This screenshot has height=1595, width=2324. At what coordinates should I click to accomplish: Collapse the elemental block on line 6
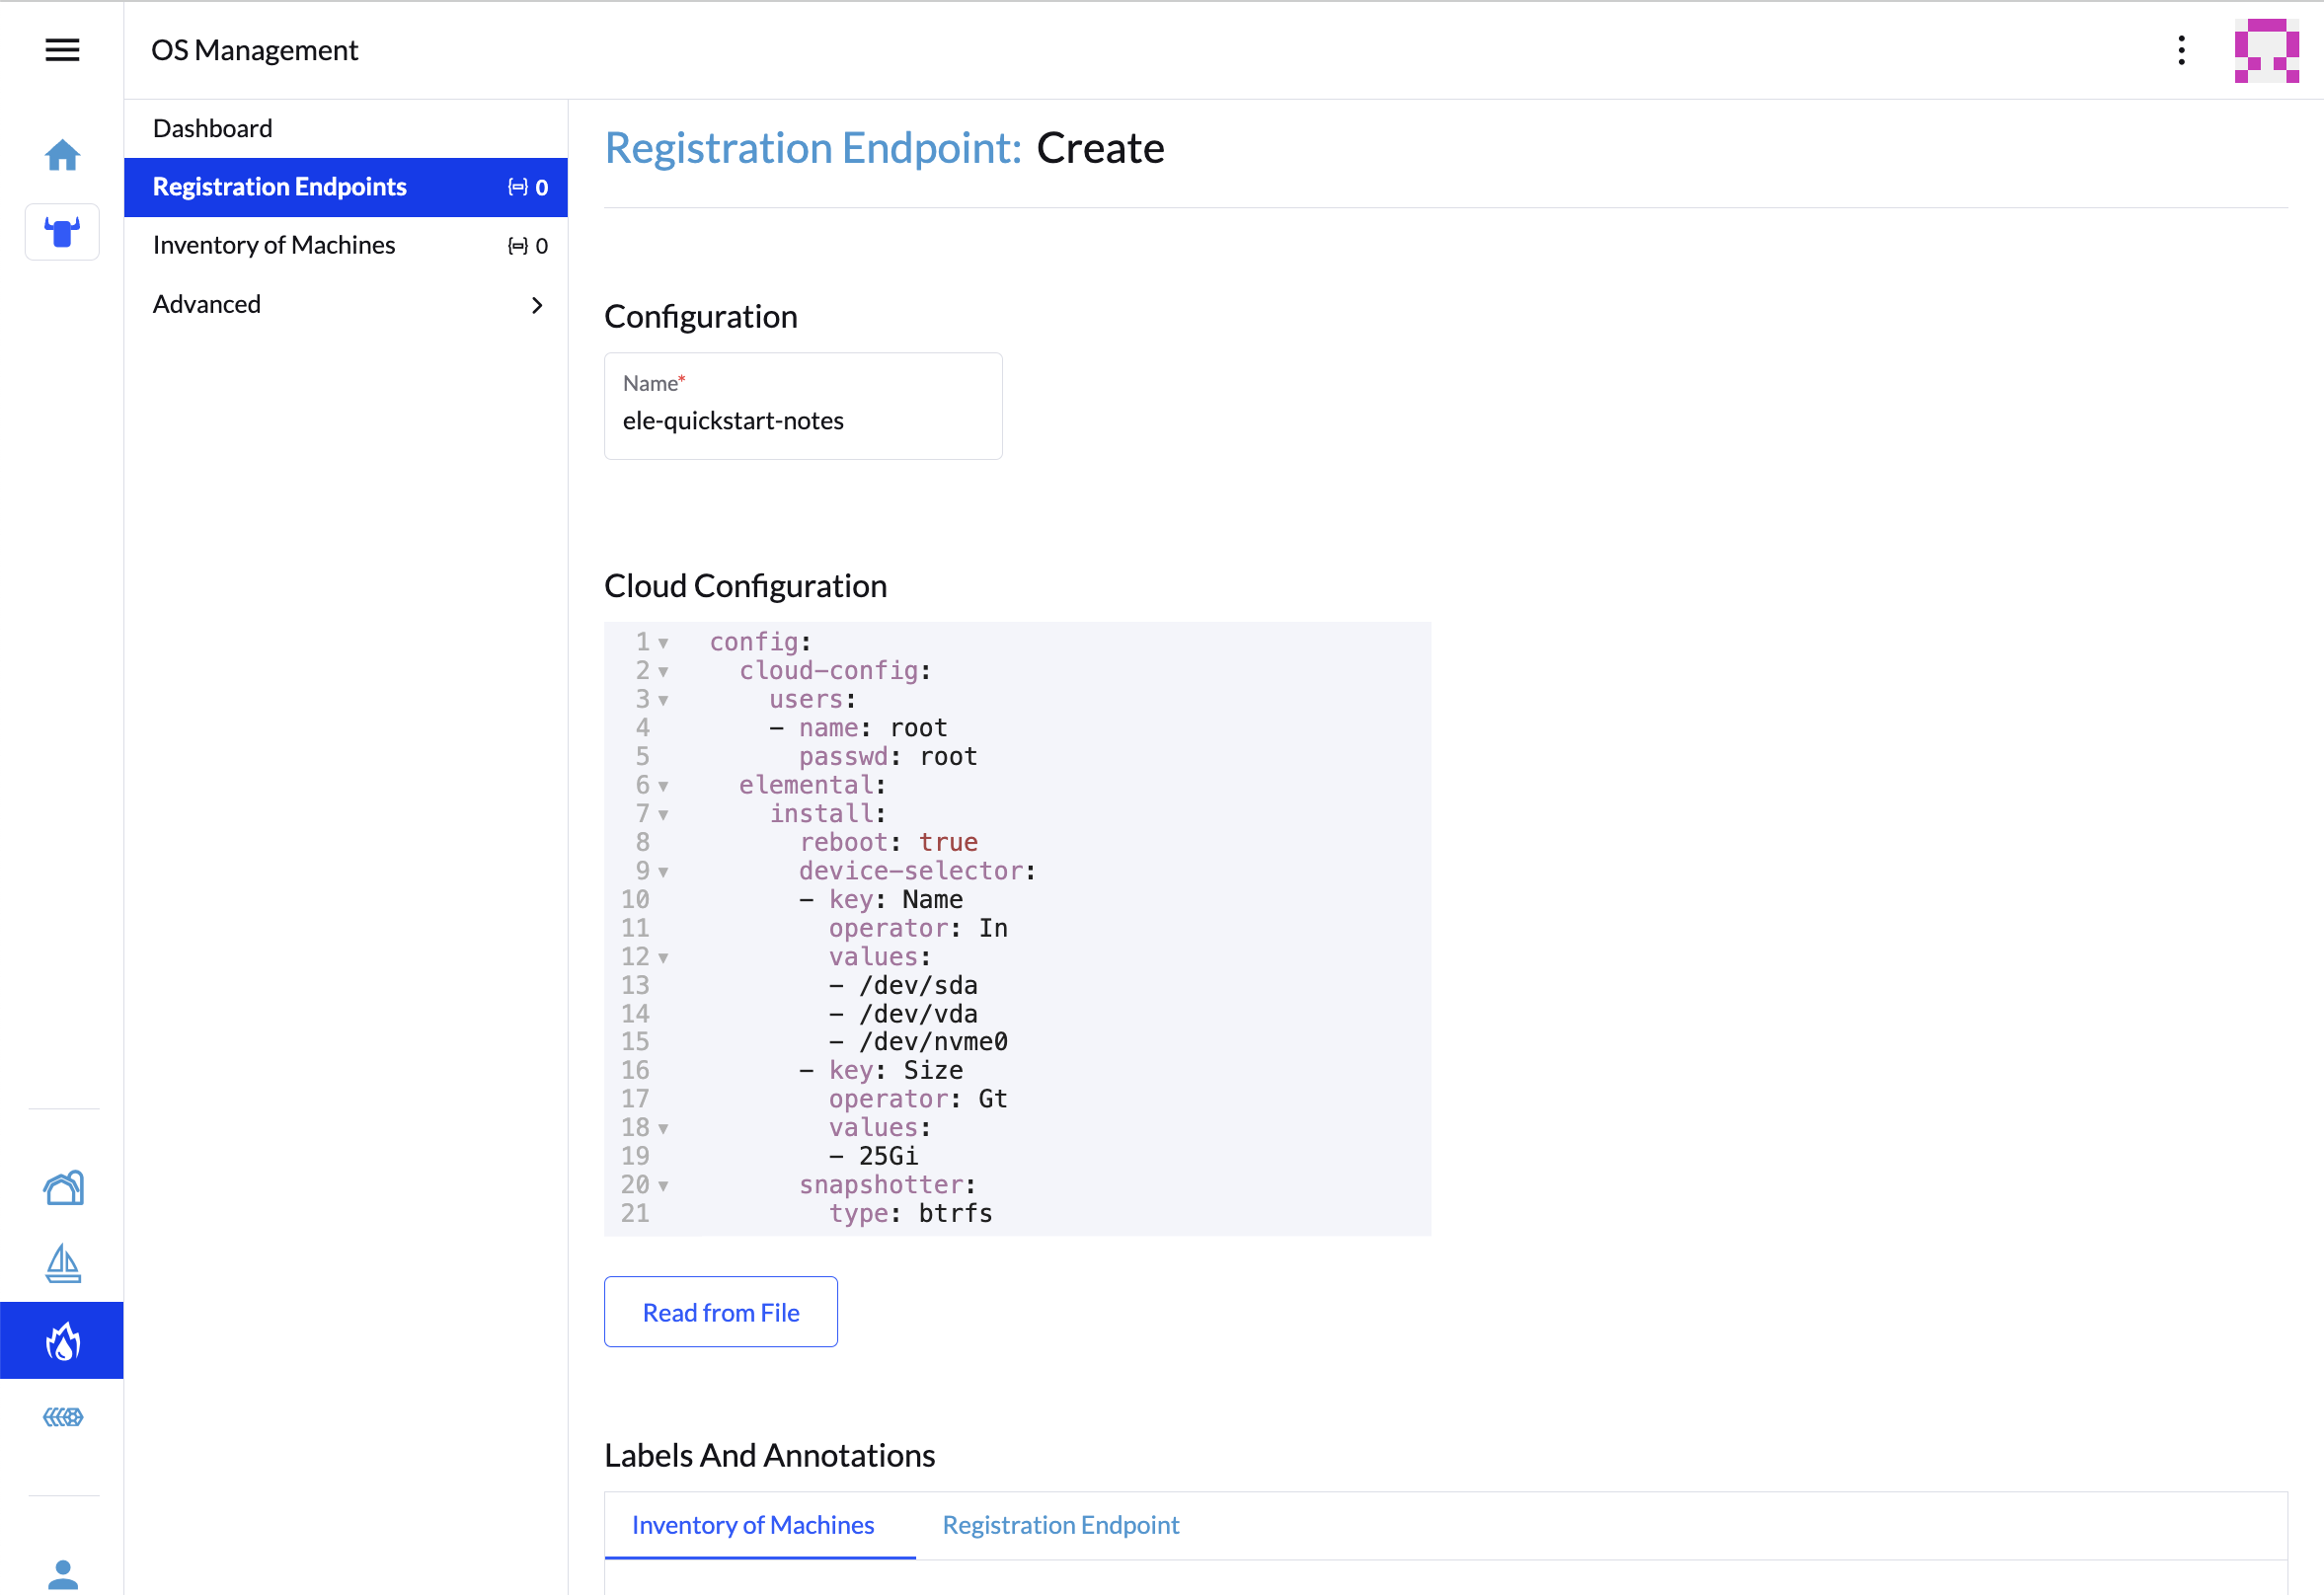click(x=663, y=786)
